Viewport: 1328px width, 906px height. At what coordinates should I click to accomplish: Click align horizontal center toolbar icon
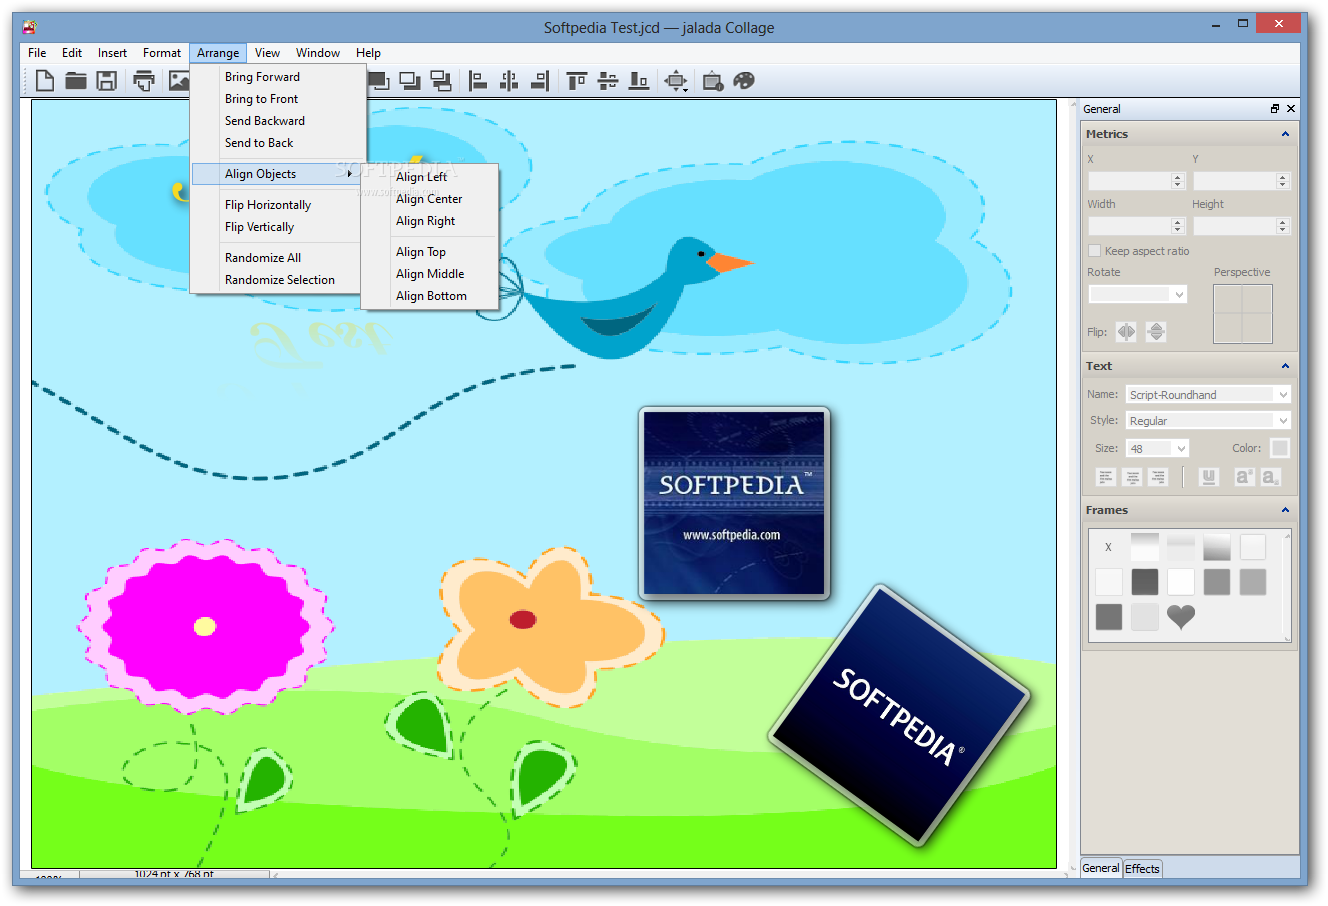[509, 81]
